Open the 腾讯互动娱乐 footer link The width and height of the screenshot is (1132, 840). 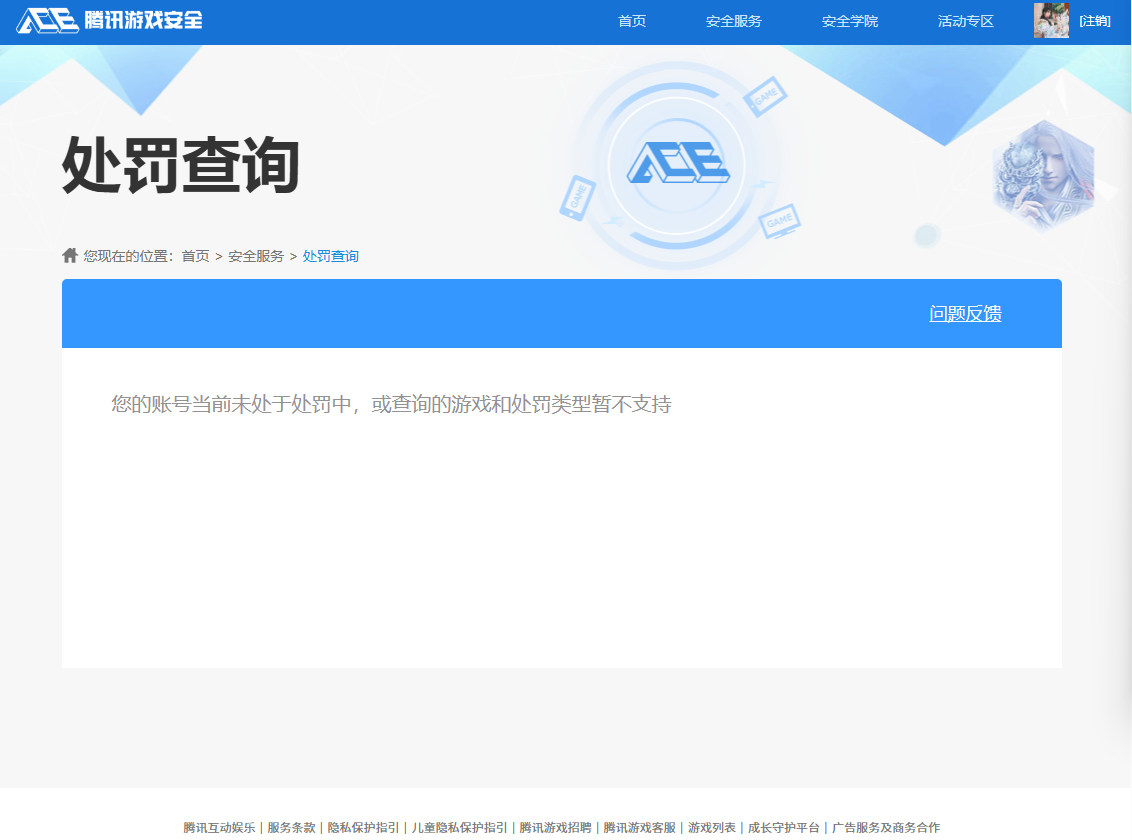click(x=220, y=828)
